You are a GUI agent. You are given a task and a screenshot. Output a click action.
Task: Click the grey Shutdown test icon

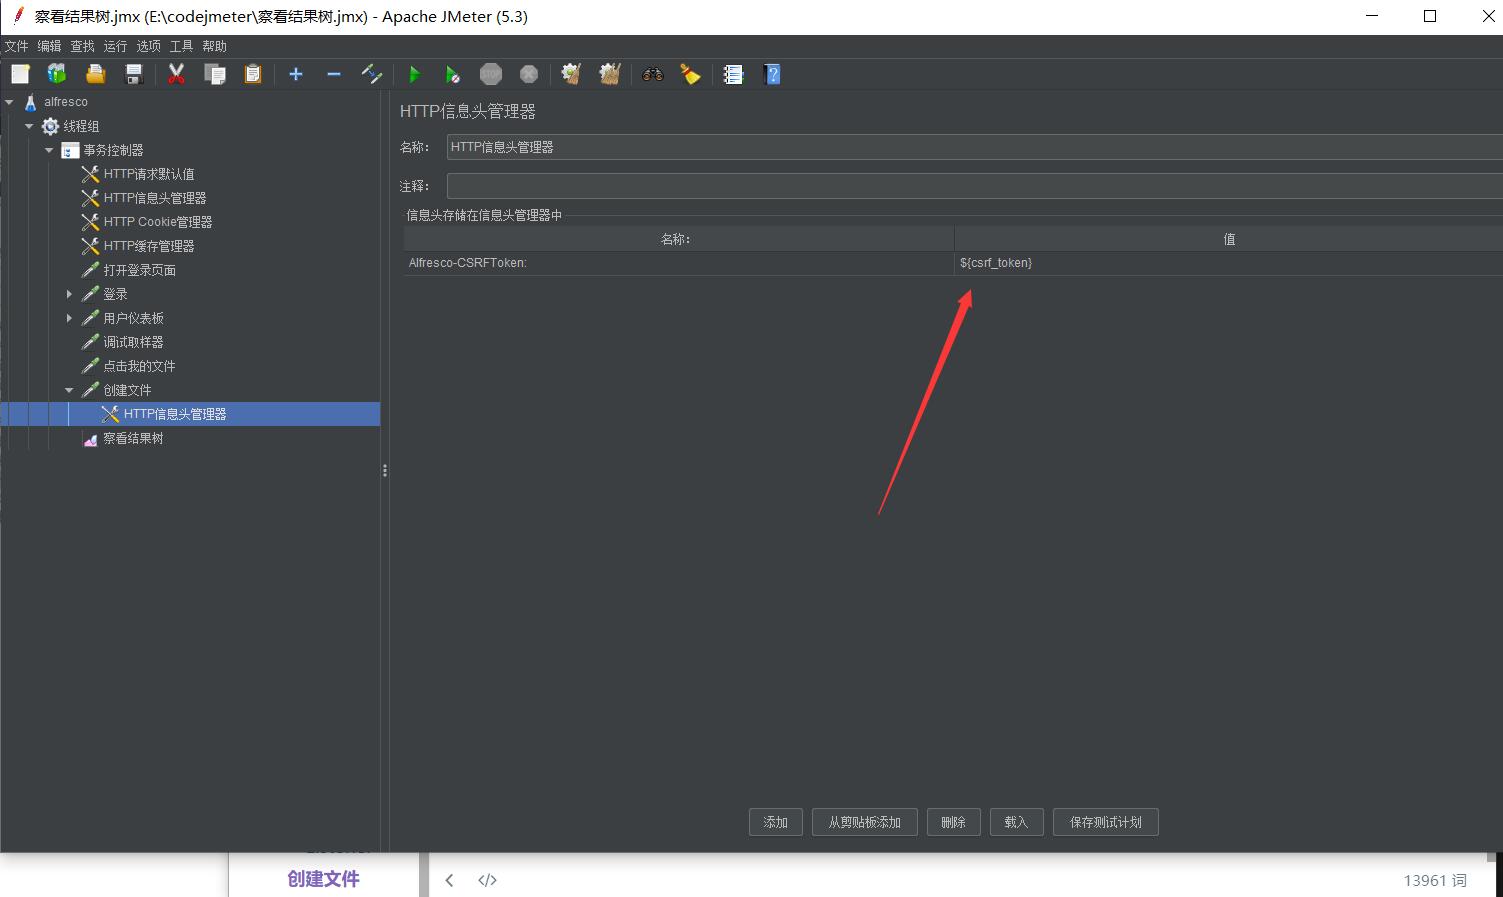pyautogui.click(x=529, y=74)
